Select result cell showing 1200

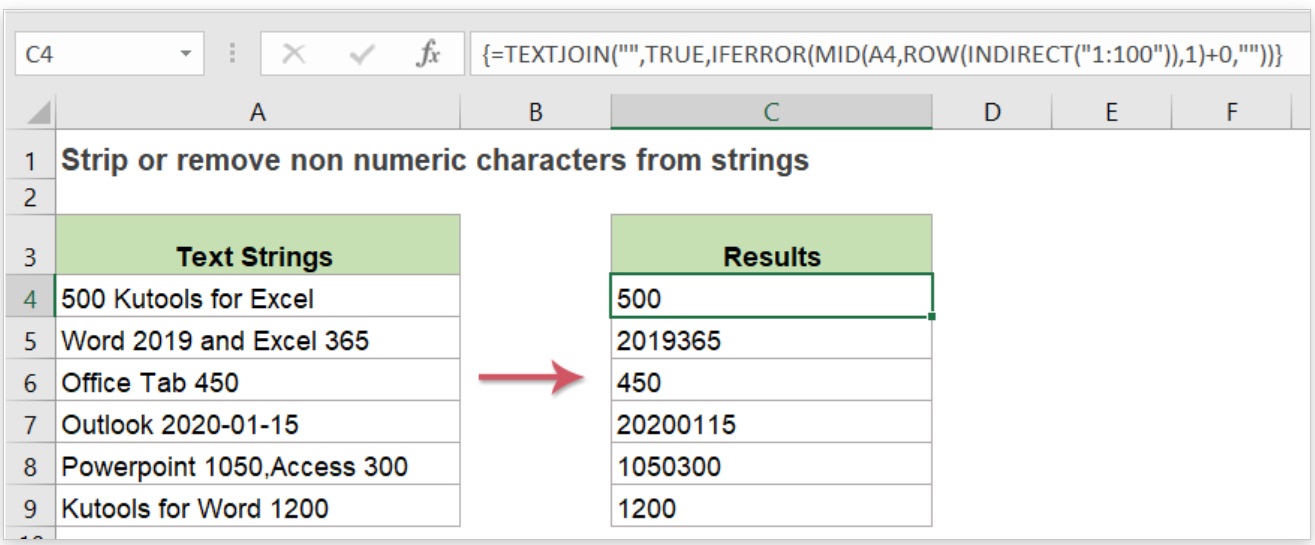coord(771,507)
